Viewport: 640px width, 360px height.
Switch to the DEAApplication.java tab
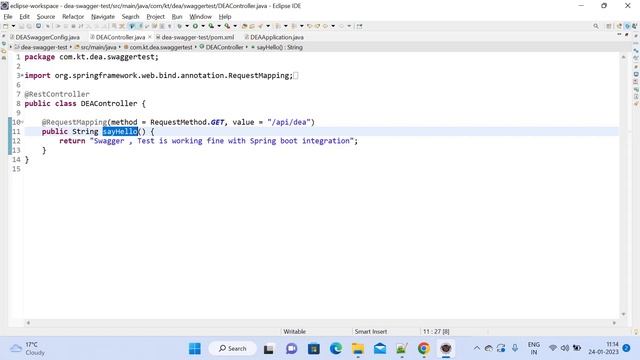(x=274, y=37)
